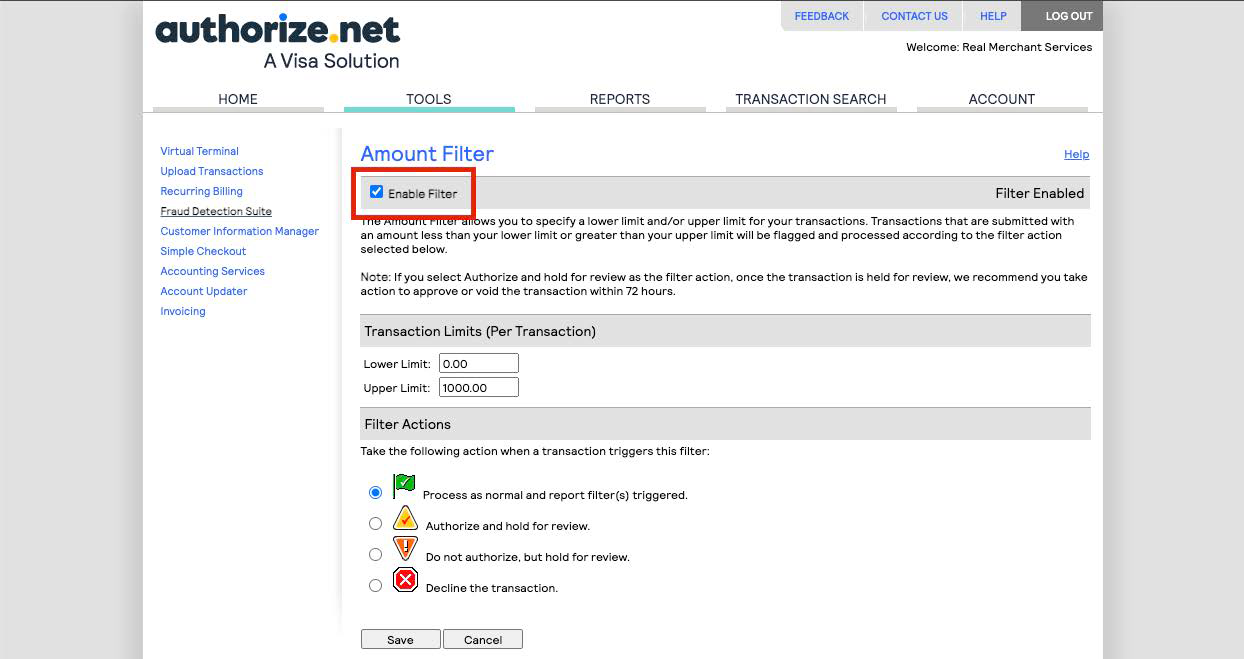Screen dimensions: 1244x659
Task: Choose Do not authorize, but hold radio
Action: click(x=375, y=554)
